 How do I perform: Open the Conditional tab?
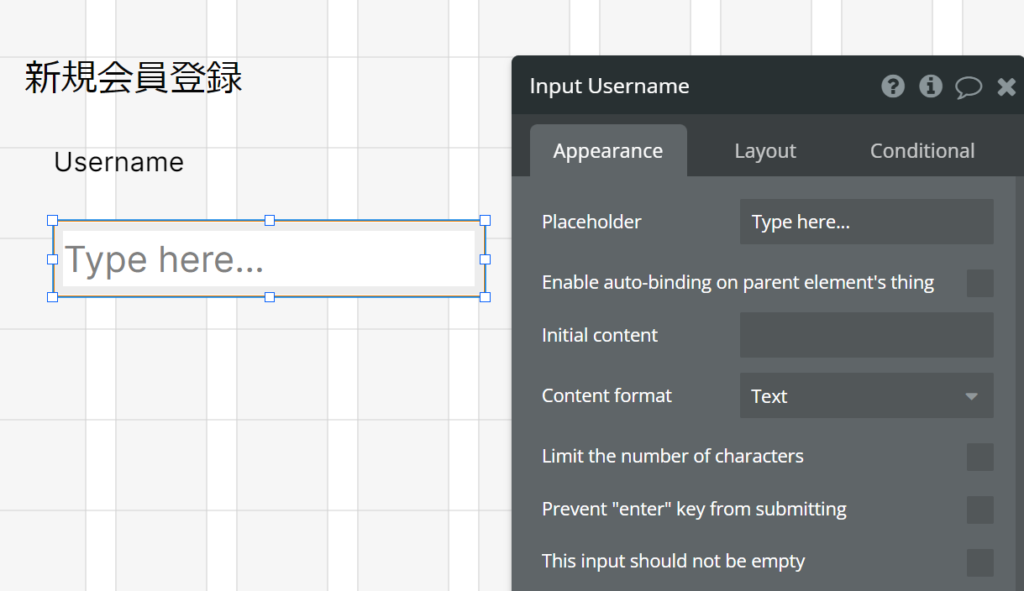(x=922, y=151)
